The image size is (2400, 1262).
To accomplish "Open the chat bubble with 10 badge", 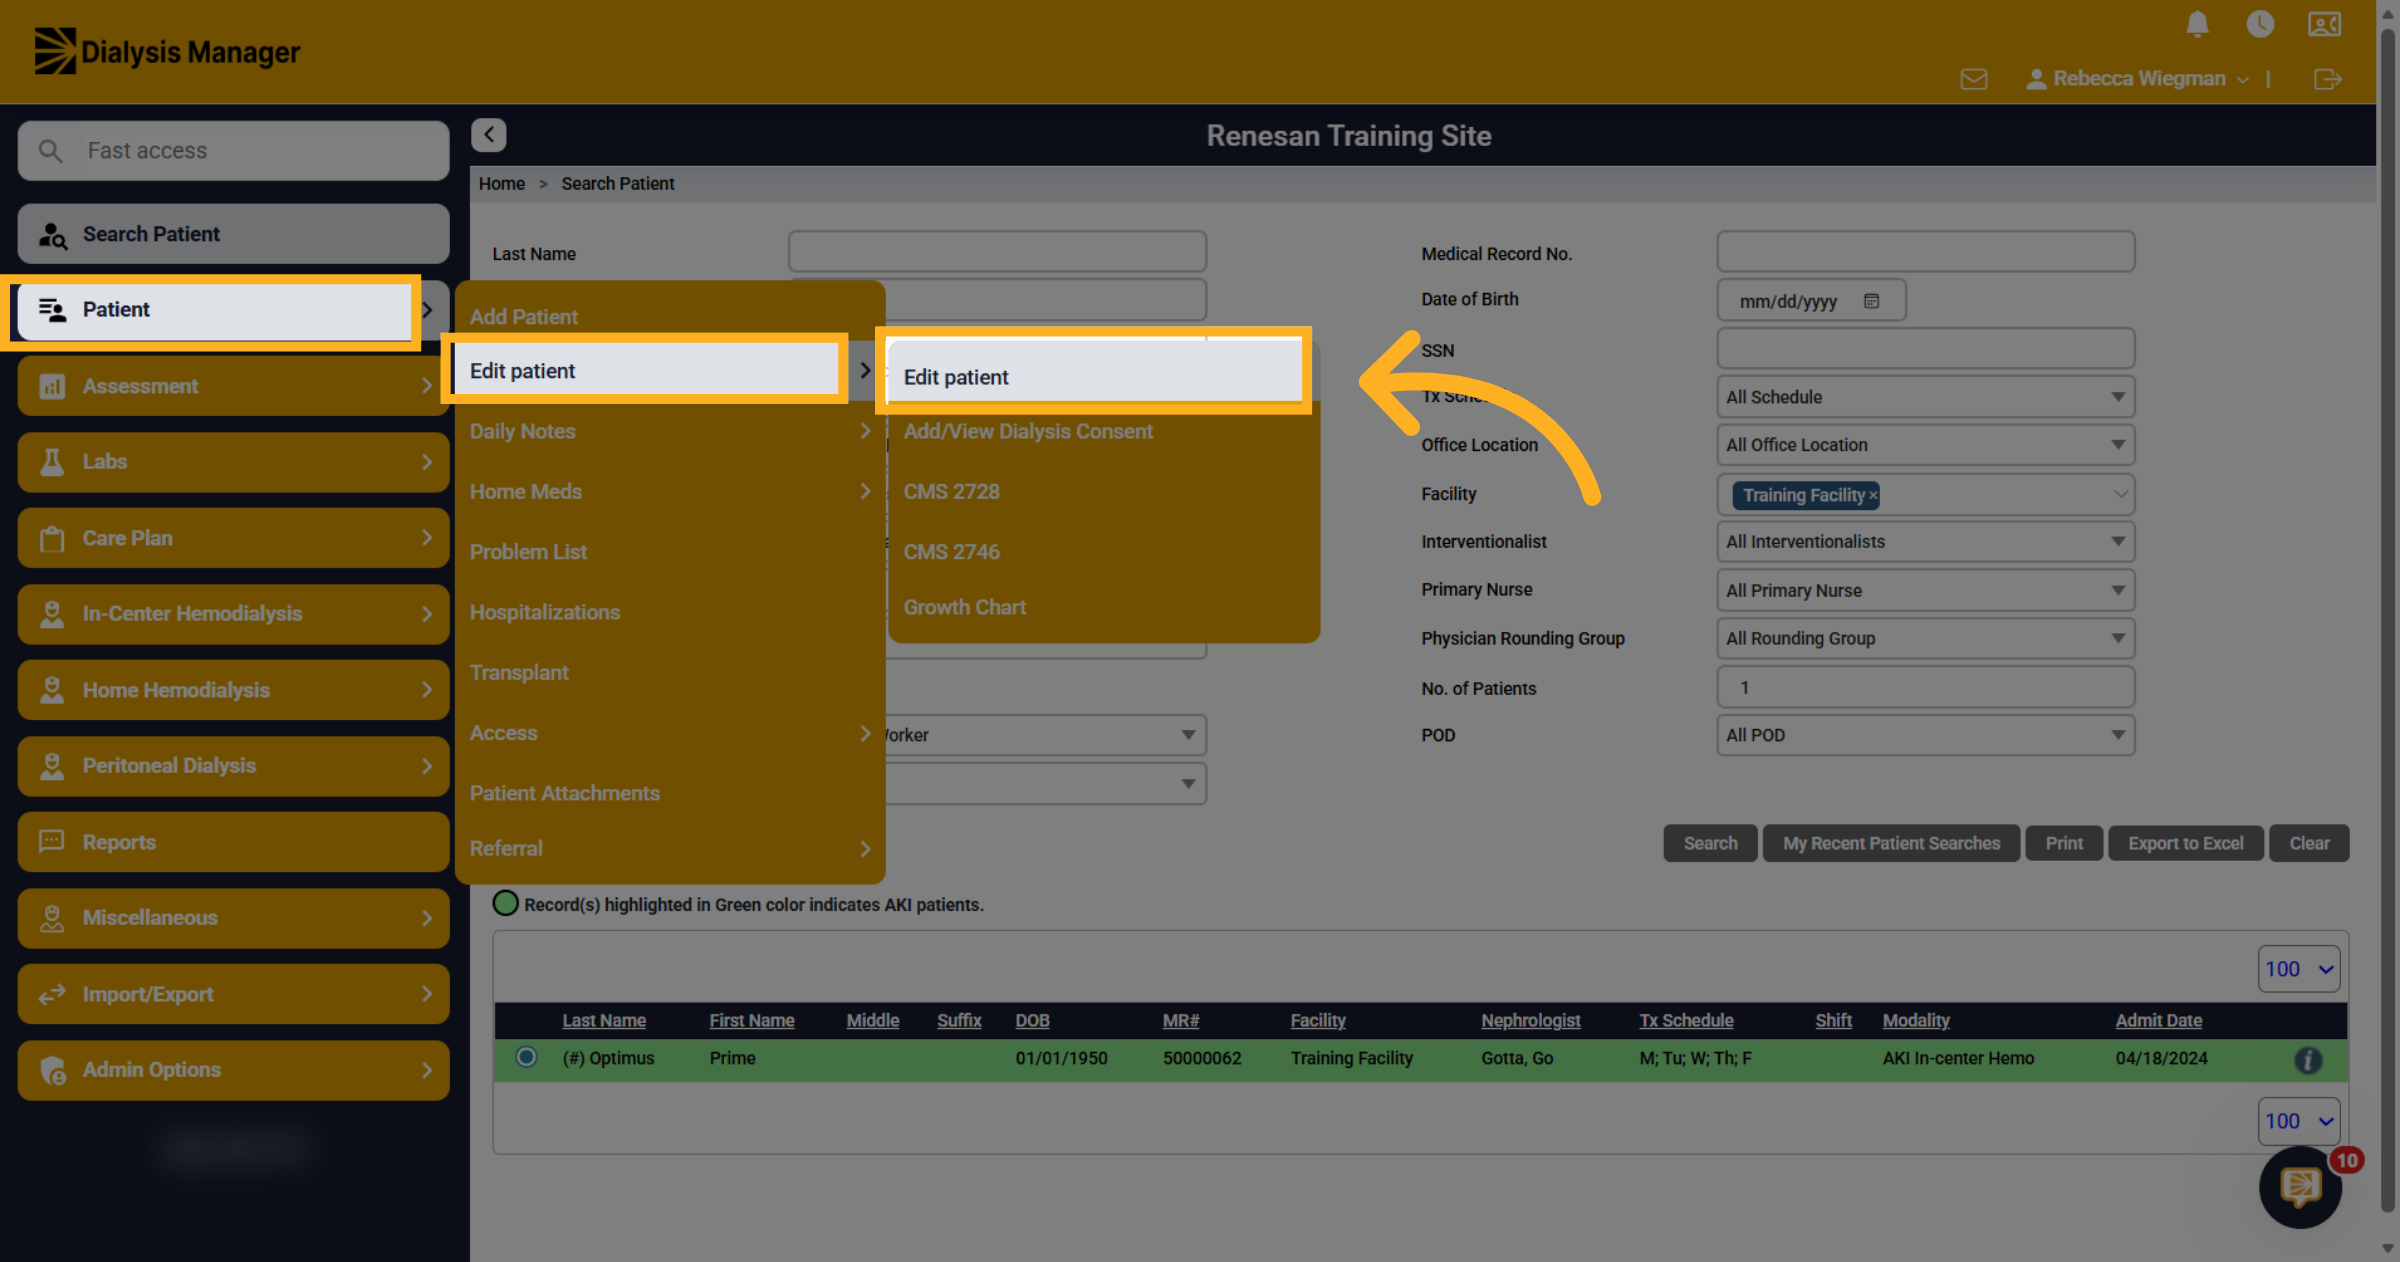I will point(2300,1187).
